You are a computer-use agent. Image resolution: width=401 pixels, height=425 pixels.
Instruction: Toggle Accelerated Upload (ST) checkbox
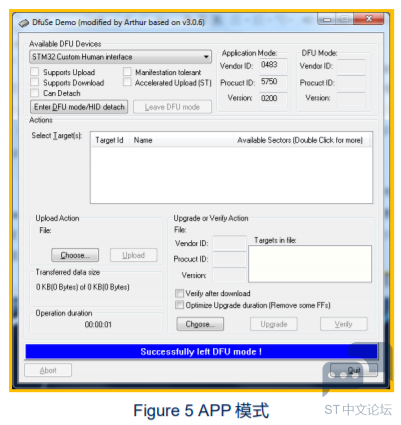pyautogui.click(x=127, y=82)
